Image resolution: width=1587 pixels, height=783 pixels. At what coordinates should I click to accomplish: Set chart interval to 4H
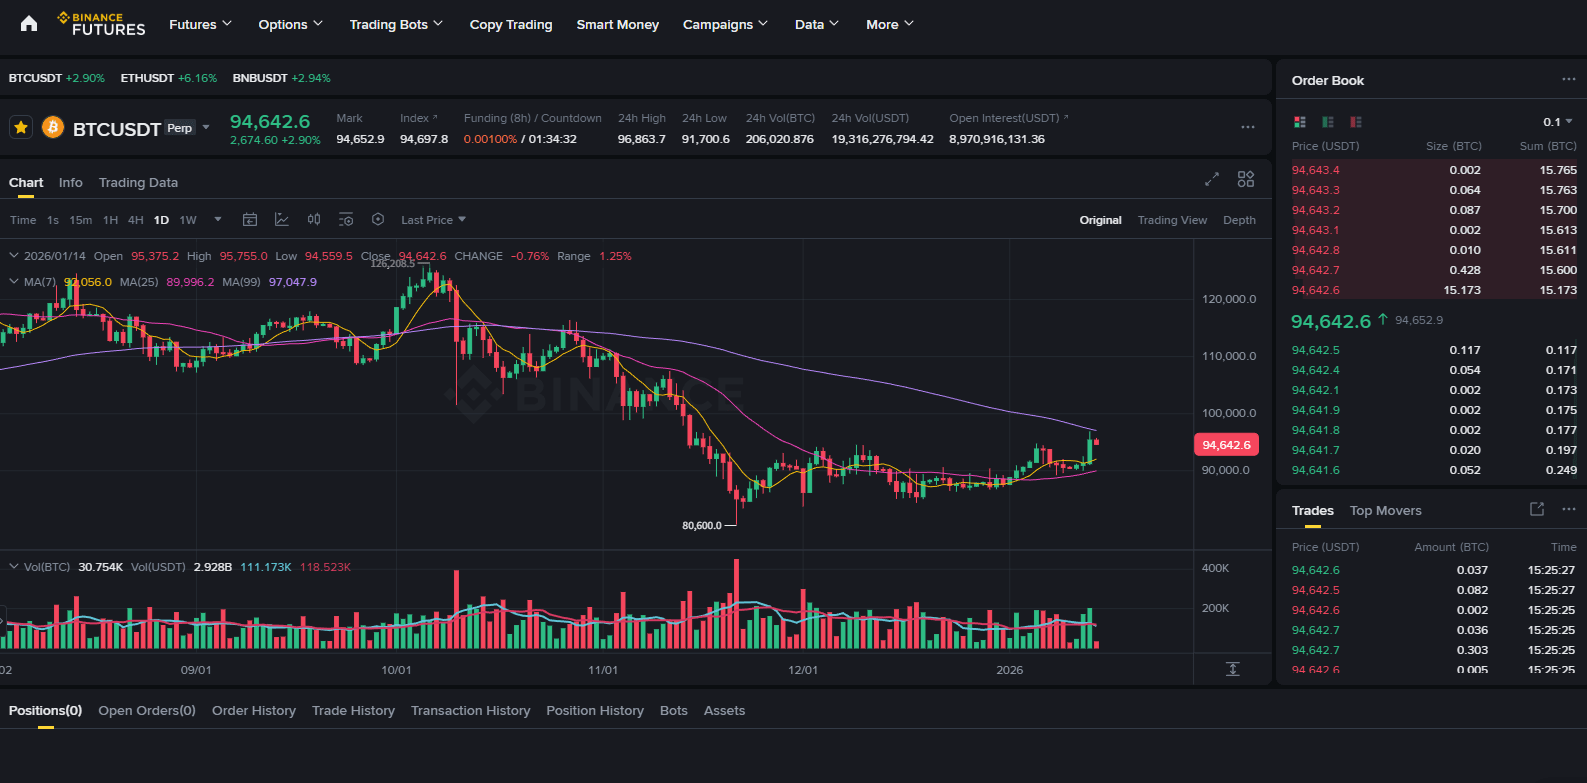(x=136, y=220)
